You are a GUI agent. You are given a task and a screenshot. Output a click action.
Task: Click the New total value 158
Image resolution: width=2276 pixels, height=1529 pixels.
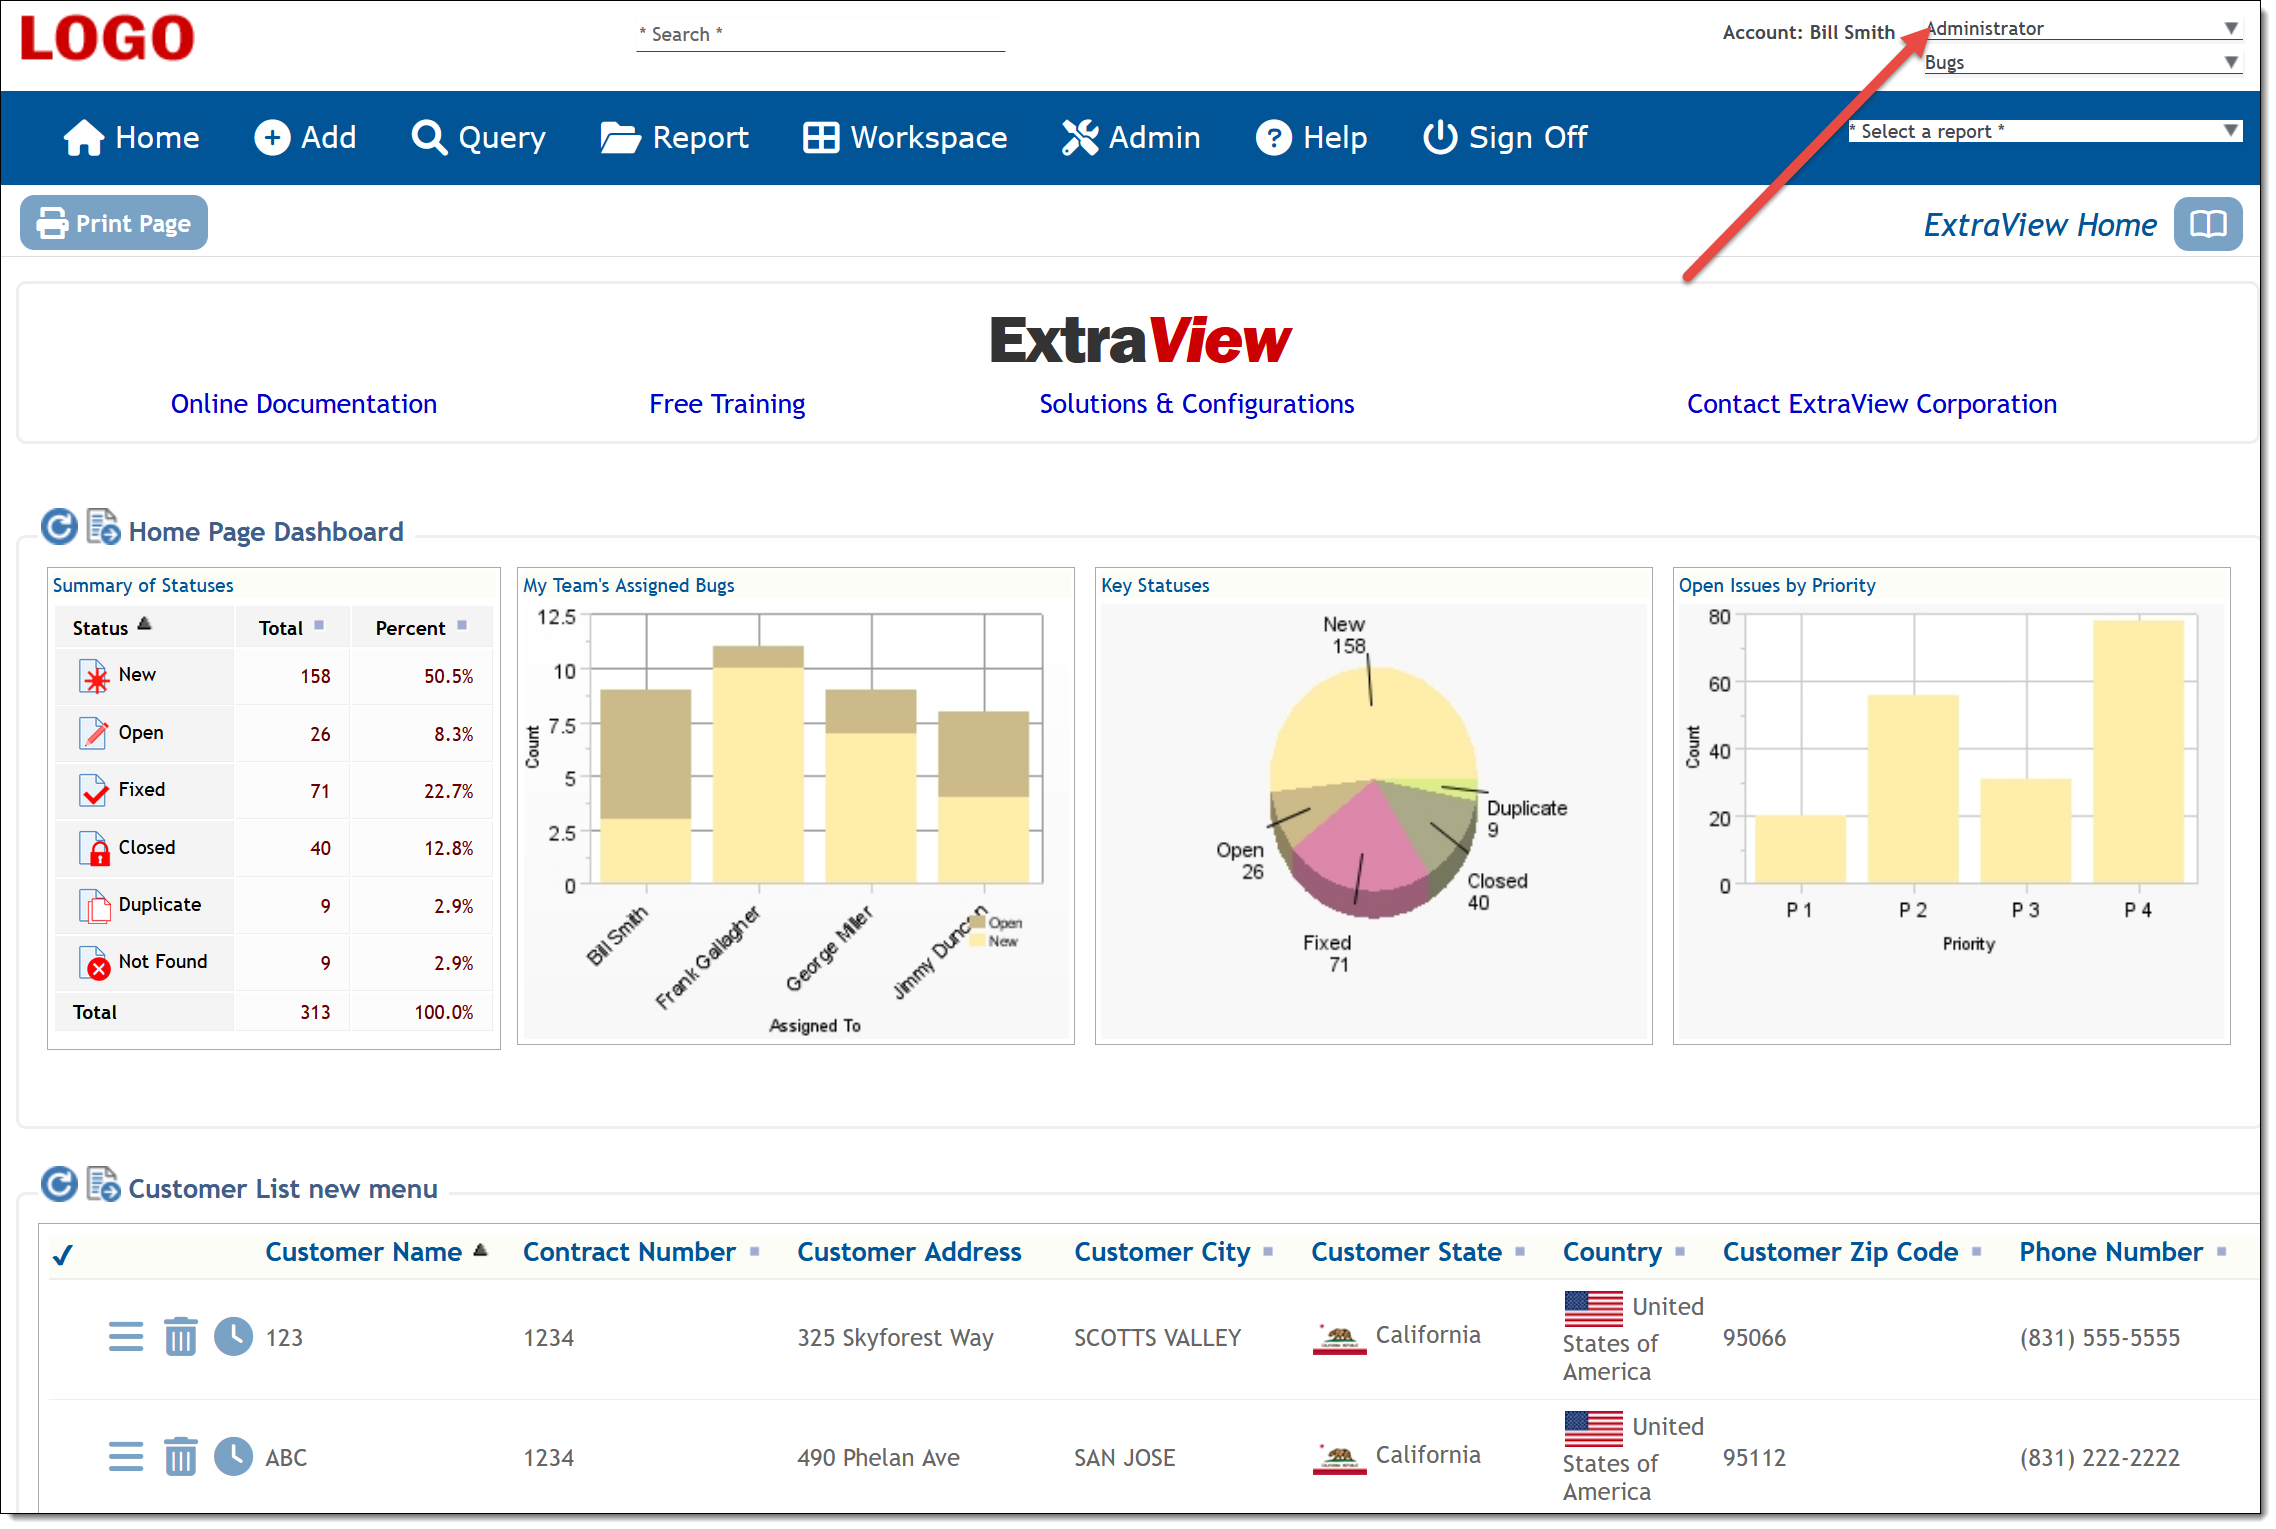tap(315, 677)
